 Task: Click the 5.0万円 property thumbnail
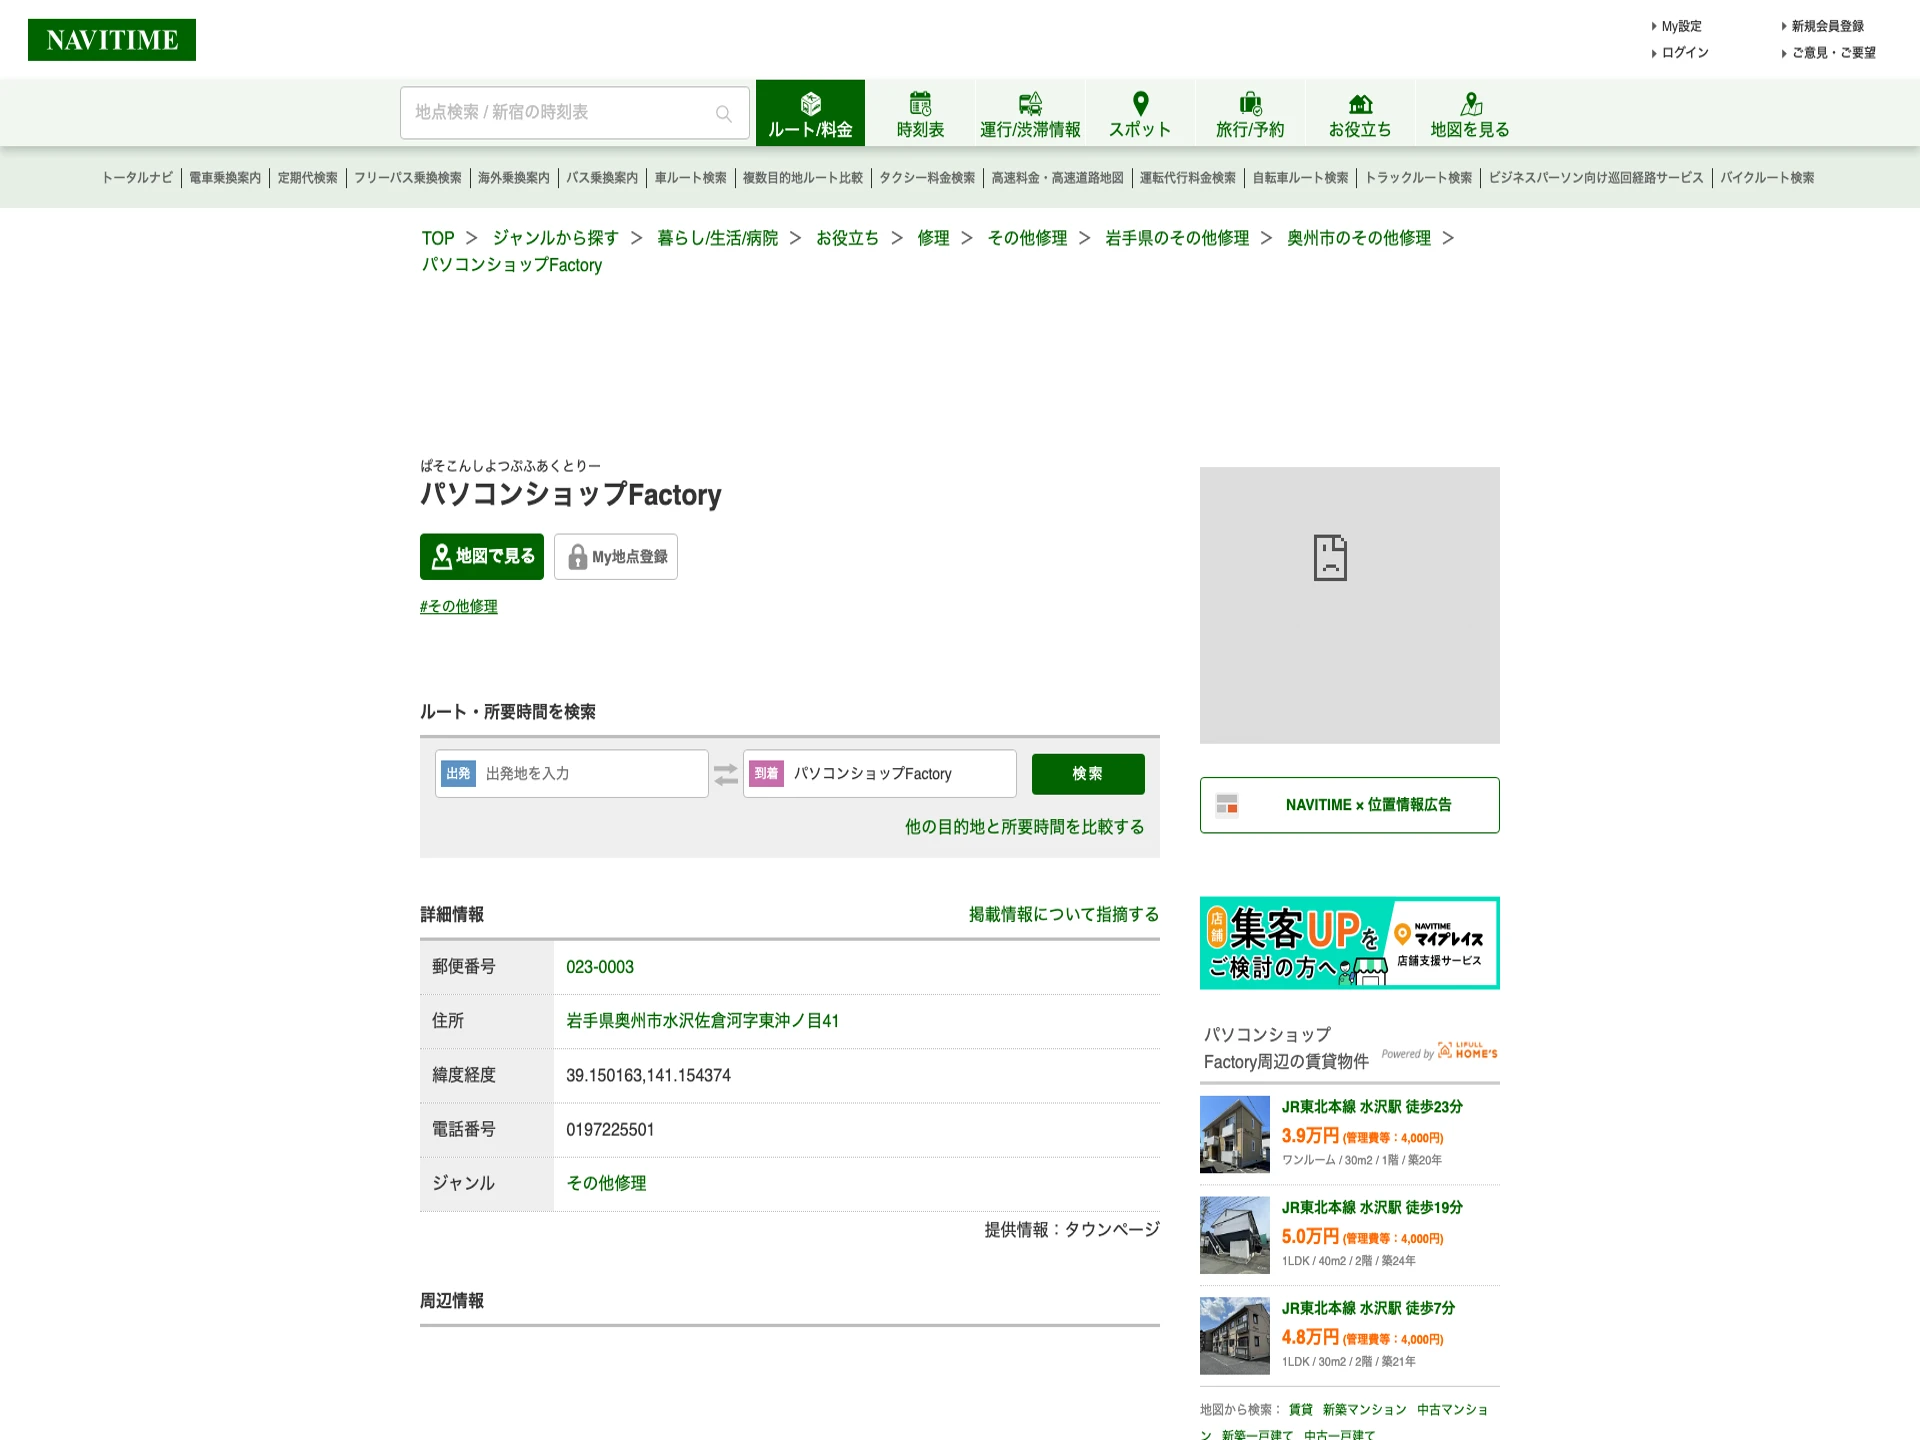click(1235, 1235)
